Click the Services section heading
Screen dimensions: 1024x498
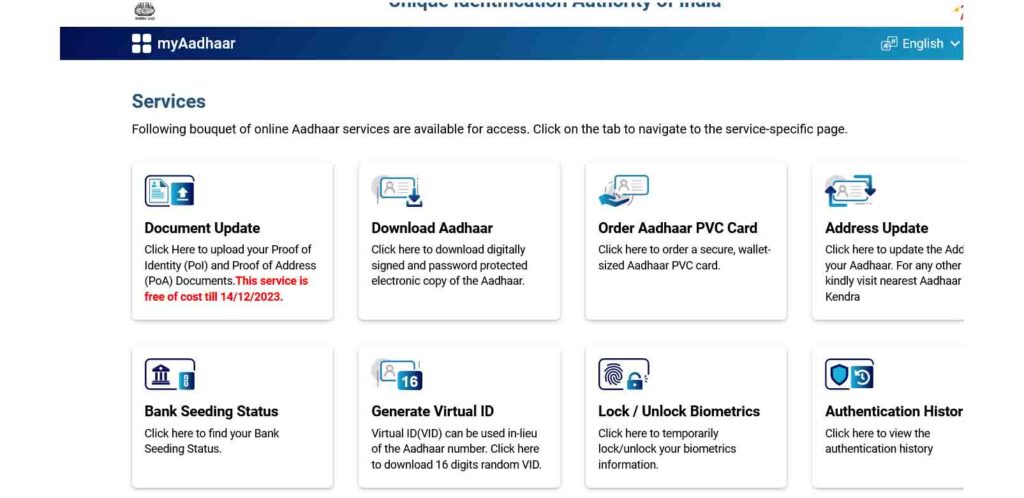point(168,101)
